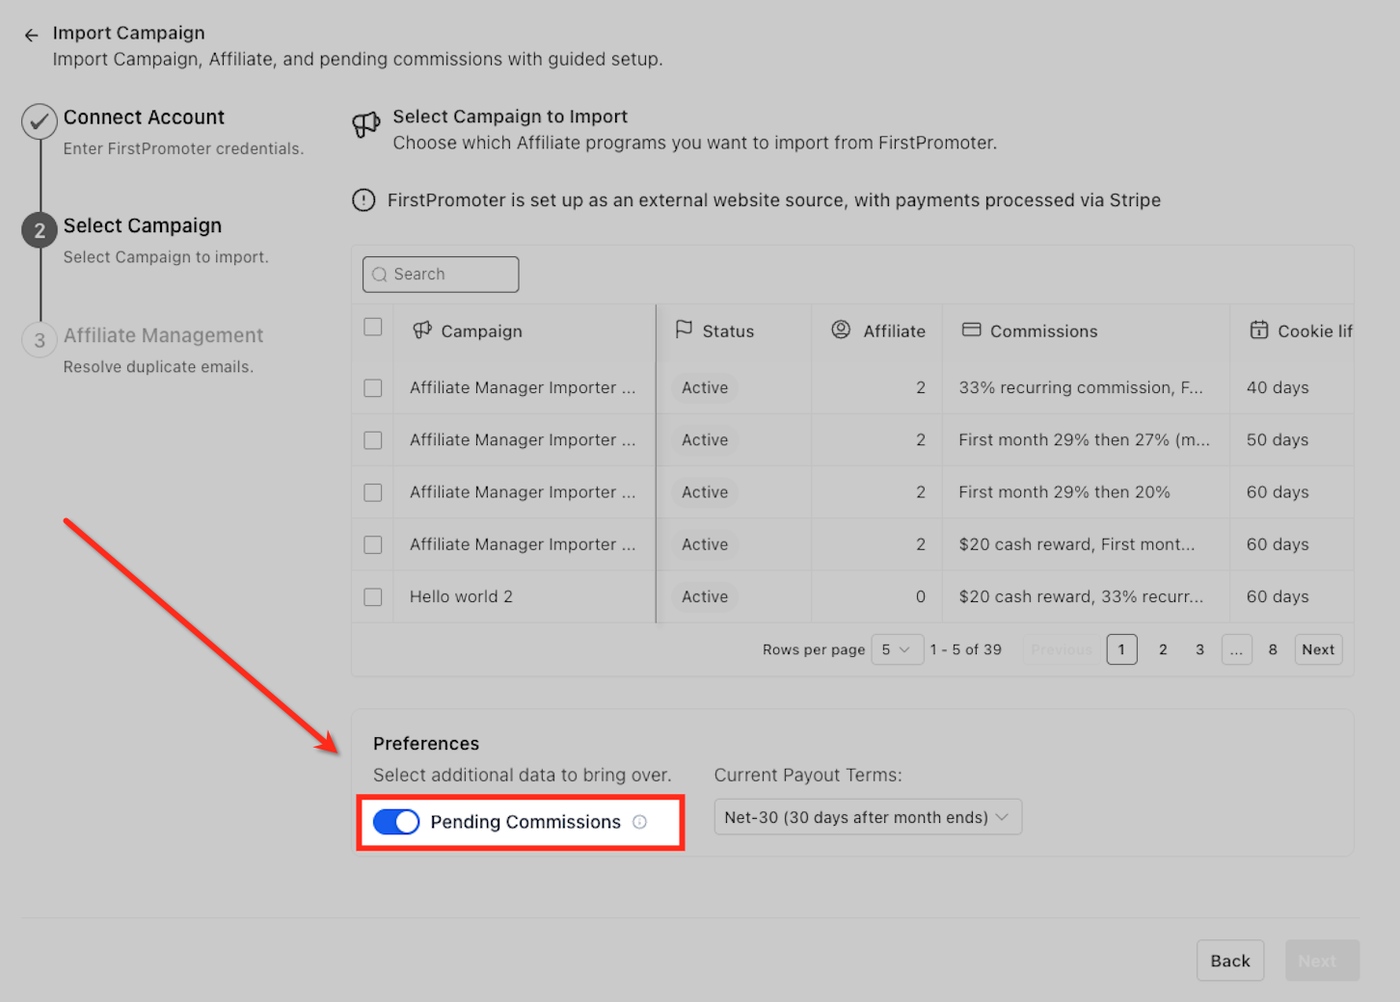
Task: Click the pagination Next button
Action: tap(1318, 650)
